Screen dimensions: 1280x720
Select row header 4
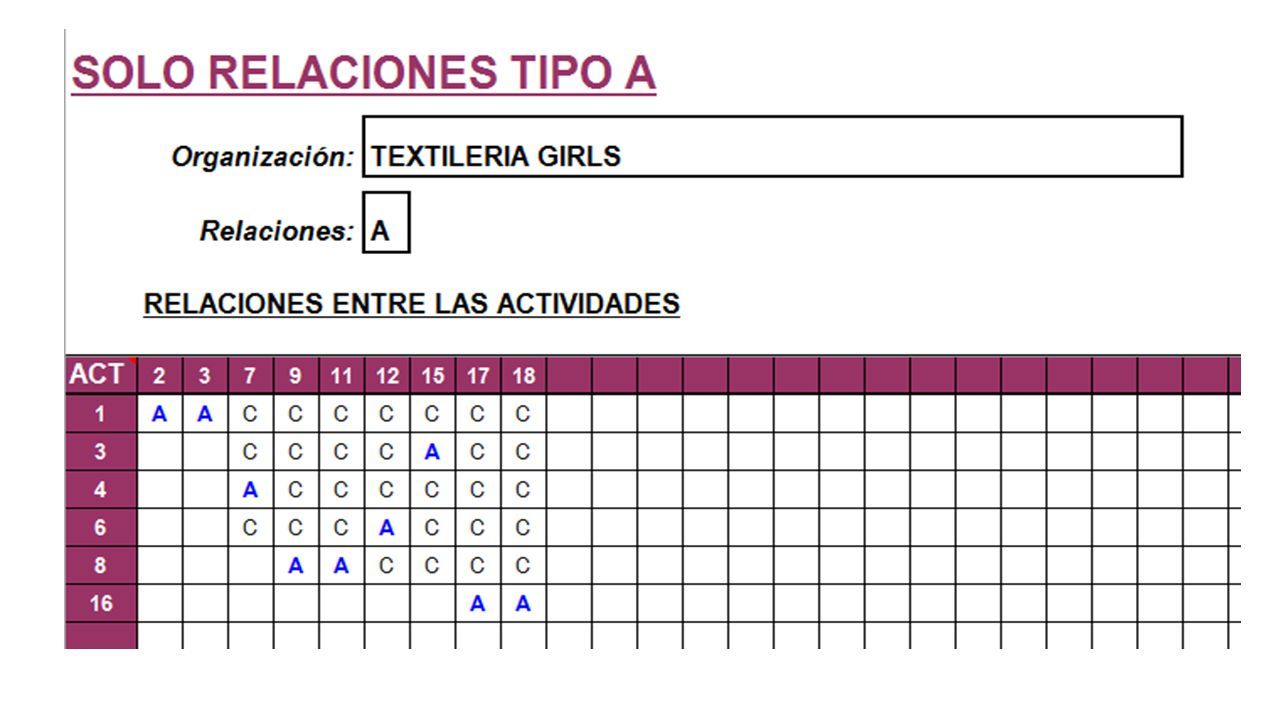101,489
